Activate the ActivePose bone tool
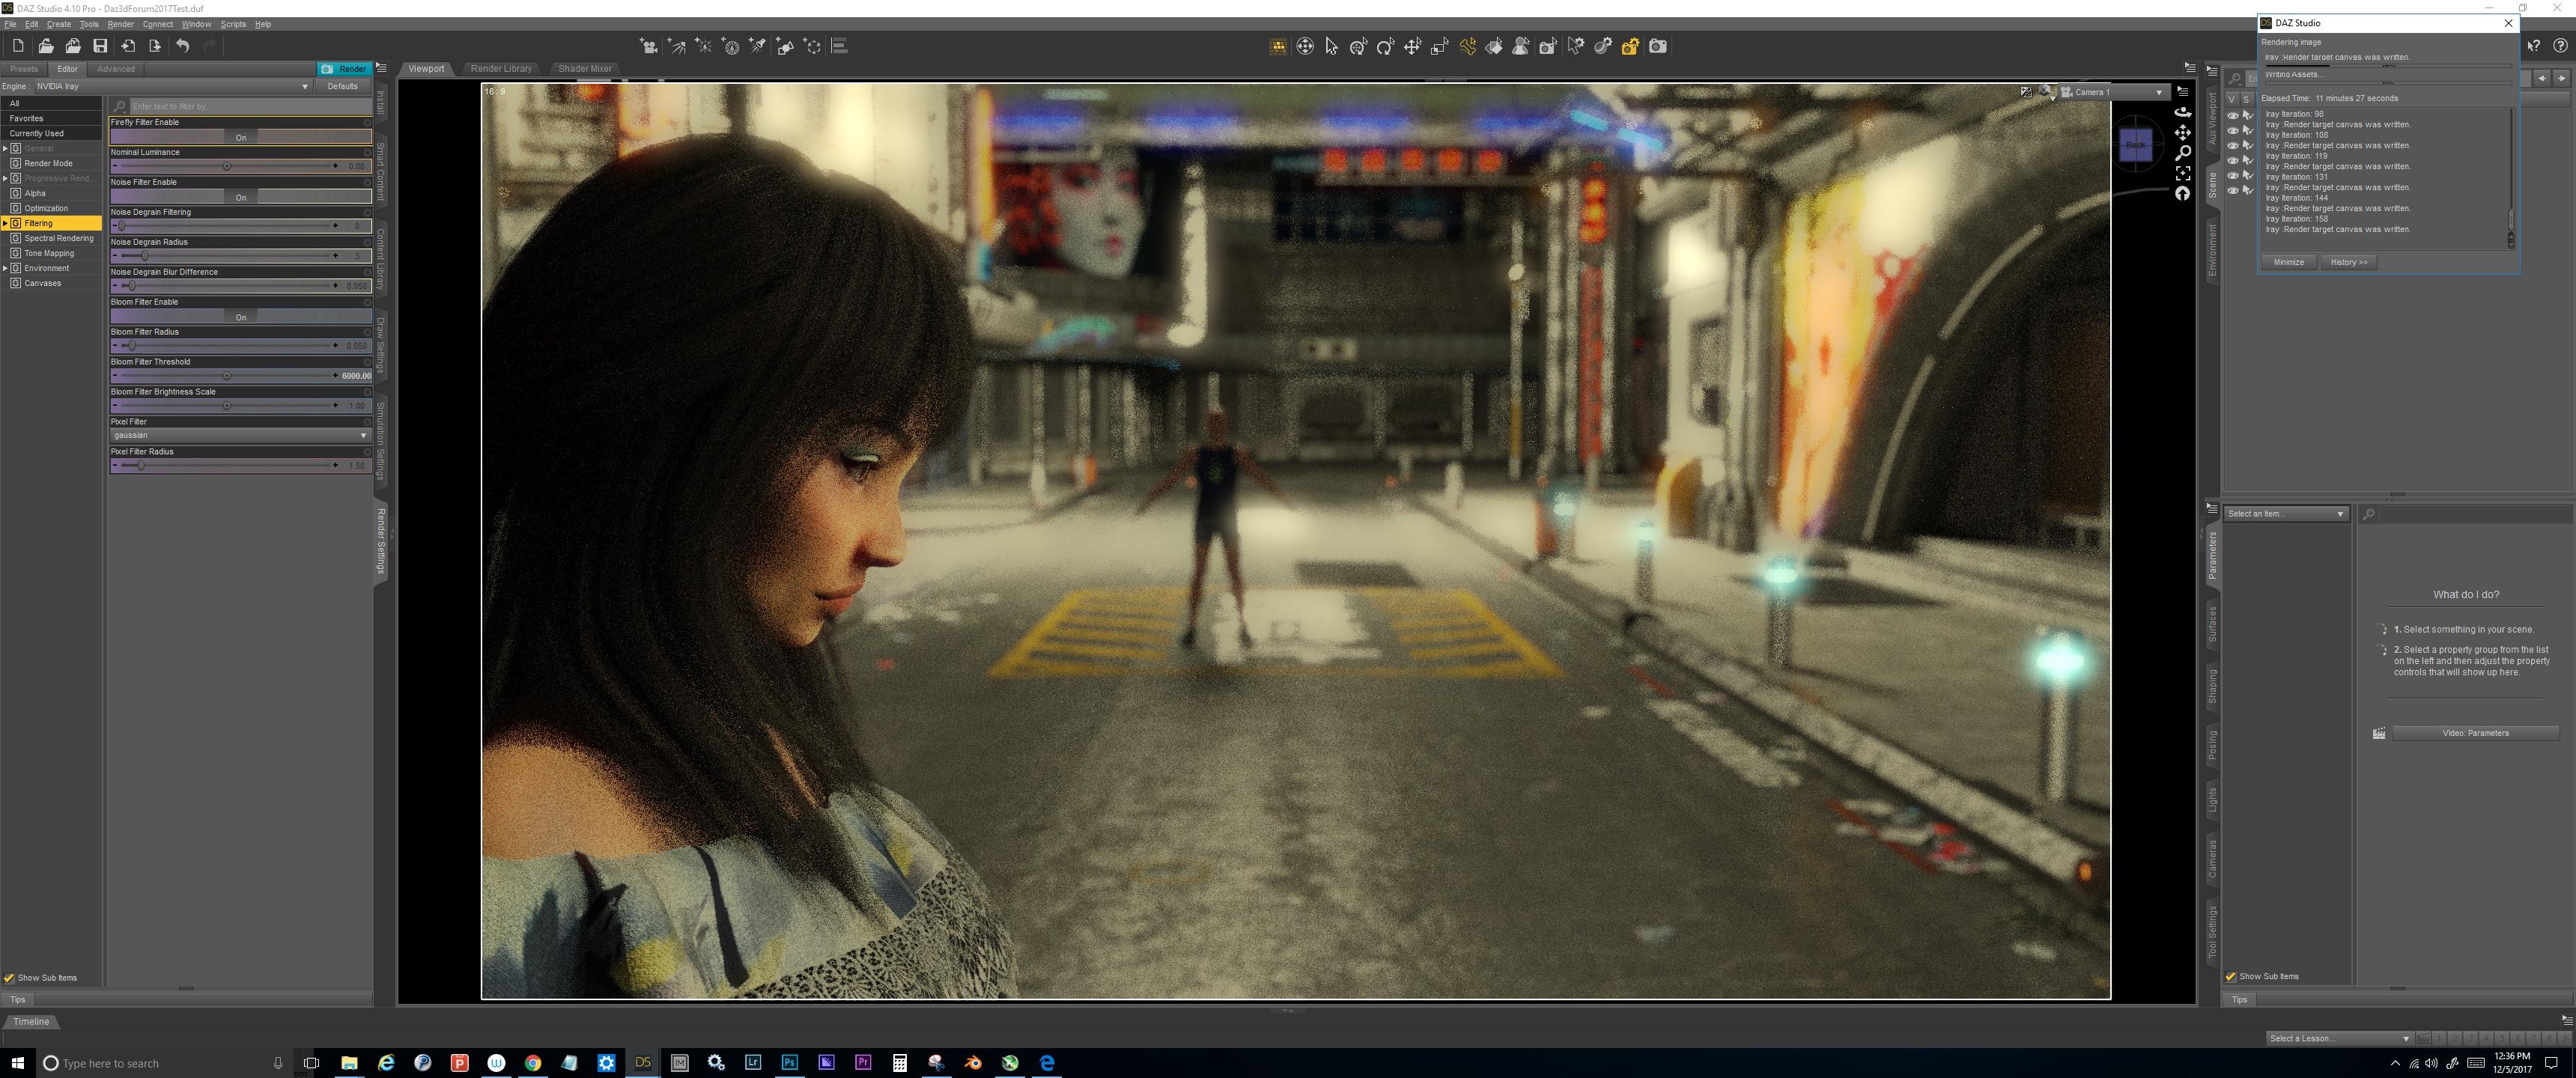This screenshot has height=1078, width=2576. tap(1467, 47)
